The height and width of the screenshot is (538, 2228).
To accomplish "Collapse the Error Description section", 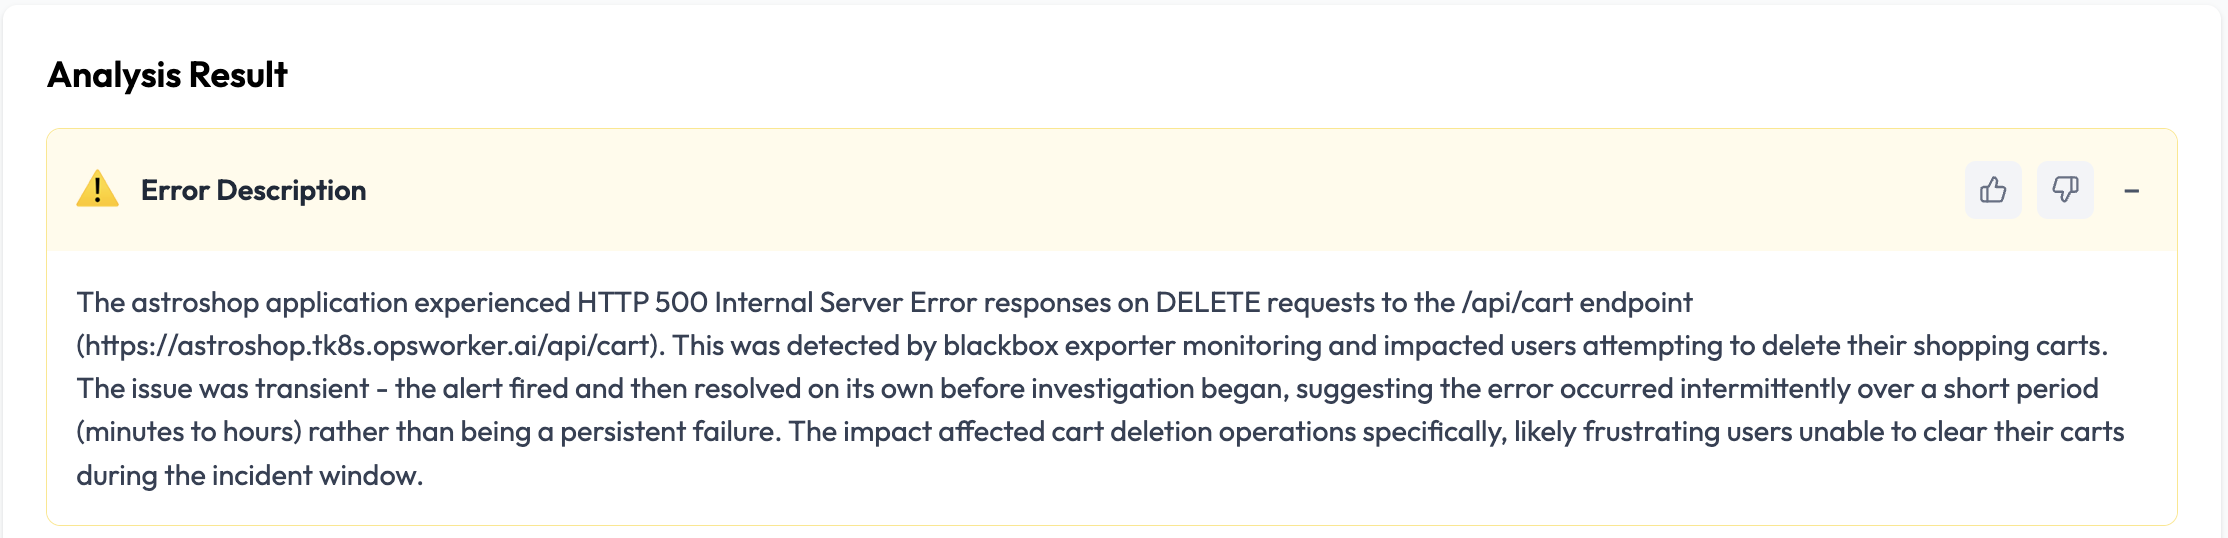I will [2132, 191].
